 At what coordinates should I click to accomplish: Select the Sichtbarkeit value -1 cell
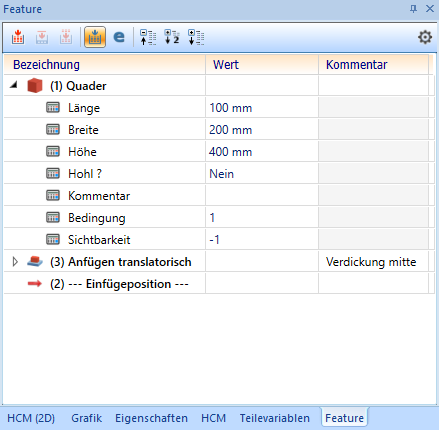coord(262,240)
